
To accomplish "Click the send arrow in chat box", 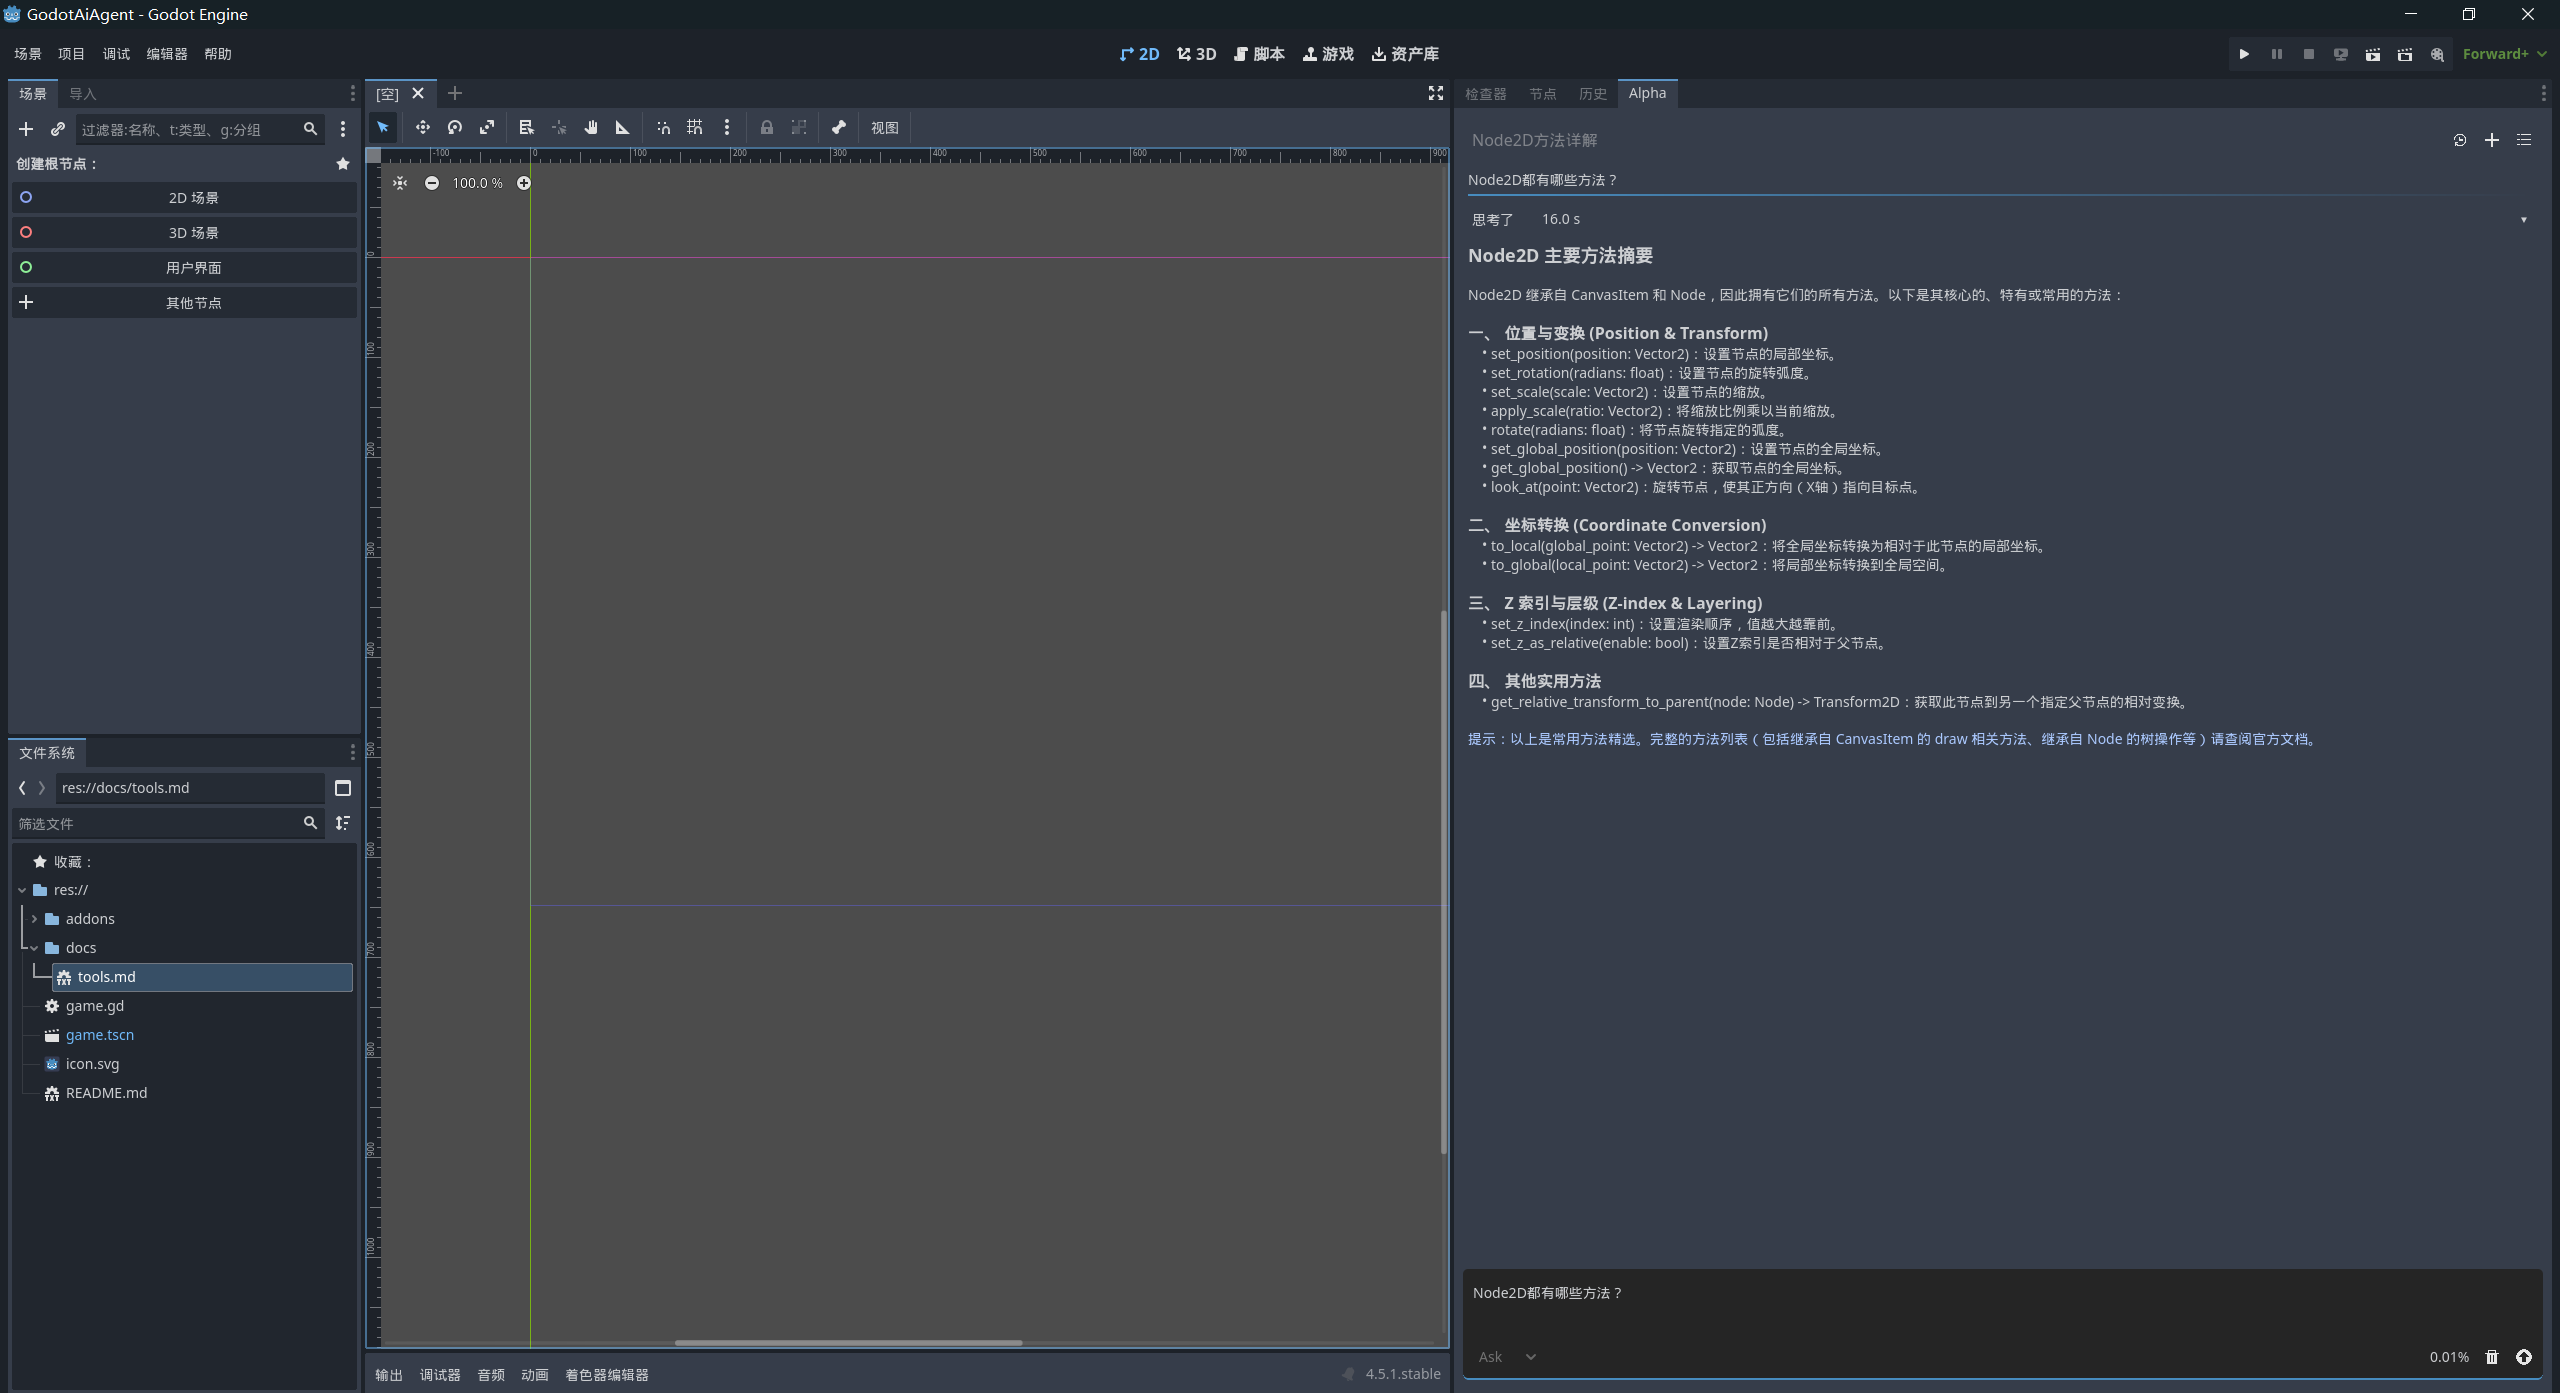I will tap(2524, 1357).
